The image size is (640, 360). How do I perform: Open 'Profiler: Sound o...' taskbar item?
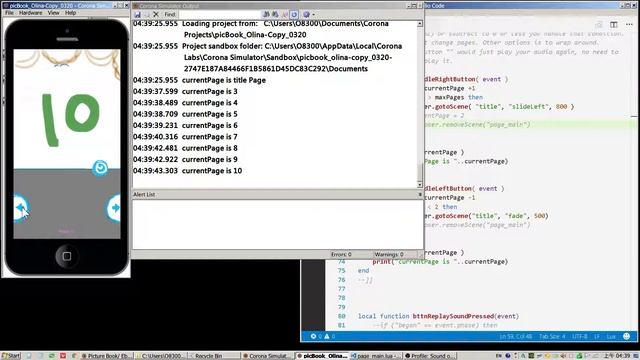(430, 356)
